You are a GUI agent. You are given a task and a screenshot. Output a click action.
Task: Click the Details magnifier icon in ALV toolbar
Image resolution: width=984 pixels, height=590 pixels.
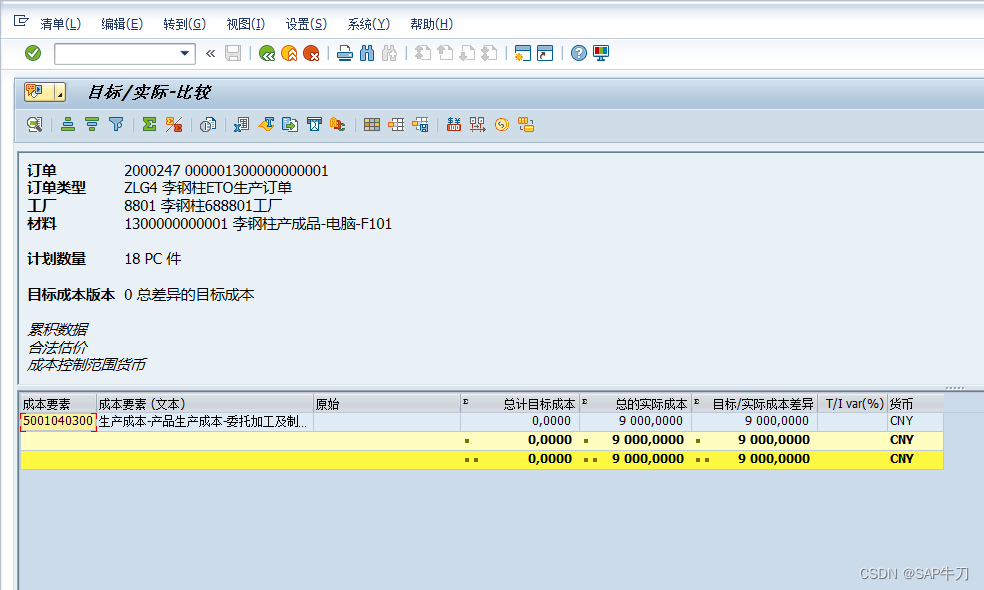click(x=35, y=124)
